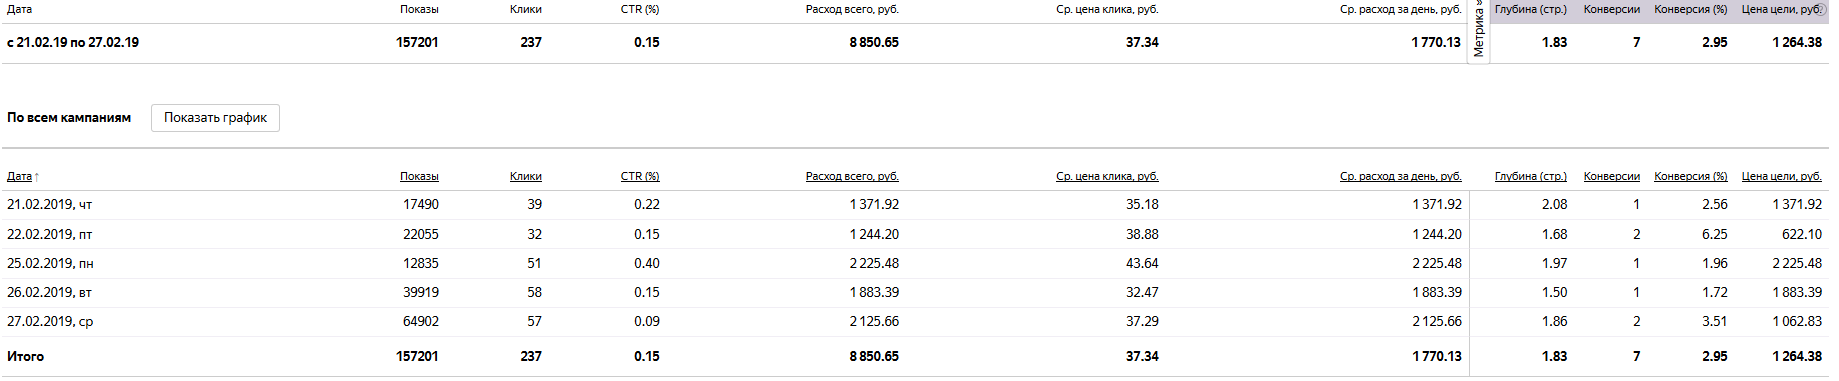Click the По всем кампаниям heading
1839x381 pixels.
(69, 118)
